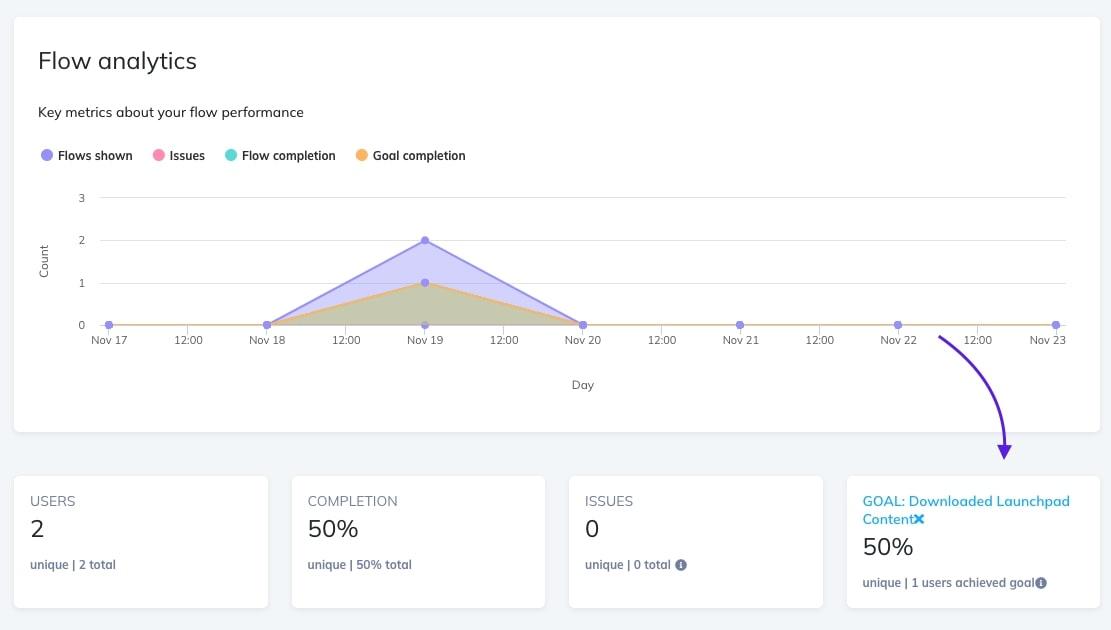Click info icon beside users achieved goal
The image size is (1111, 630).
pos(1041,583)
